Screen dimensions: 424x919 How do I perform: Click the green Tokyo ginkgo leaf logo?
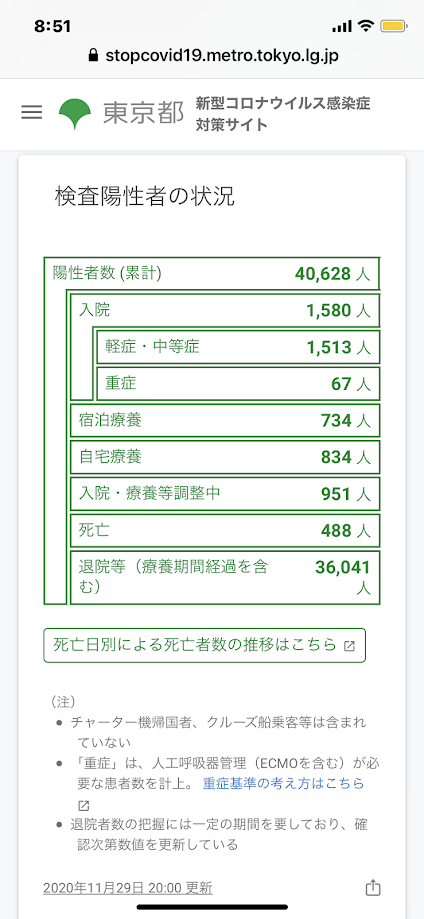pyautogui.click(x=74, y=114)
